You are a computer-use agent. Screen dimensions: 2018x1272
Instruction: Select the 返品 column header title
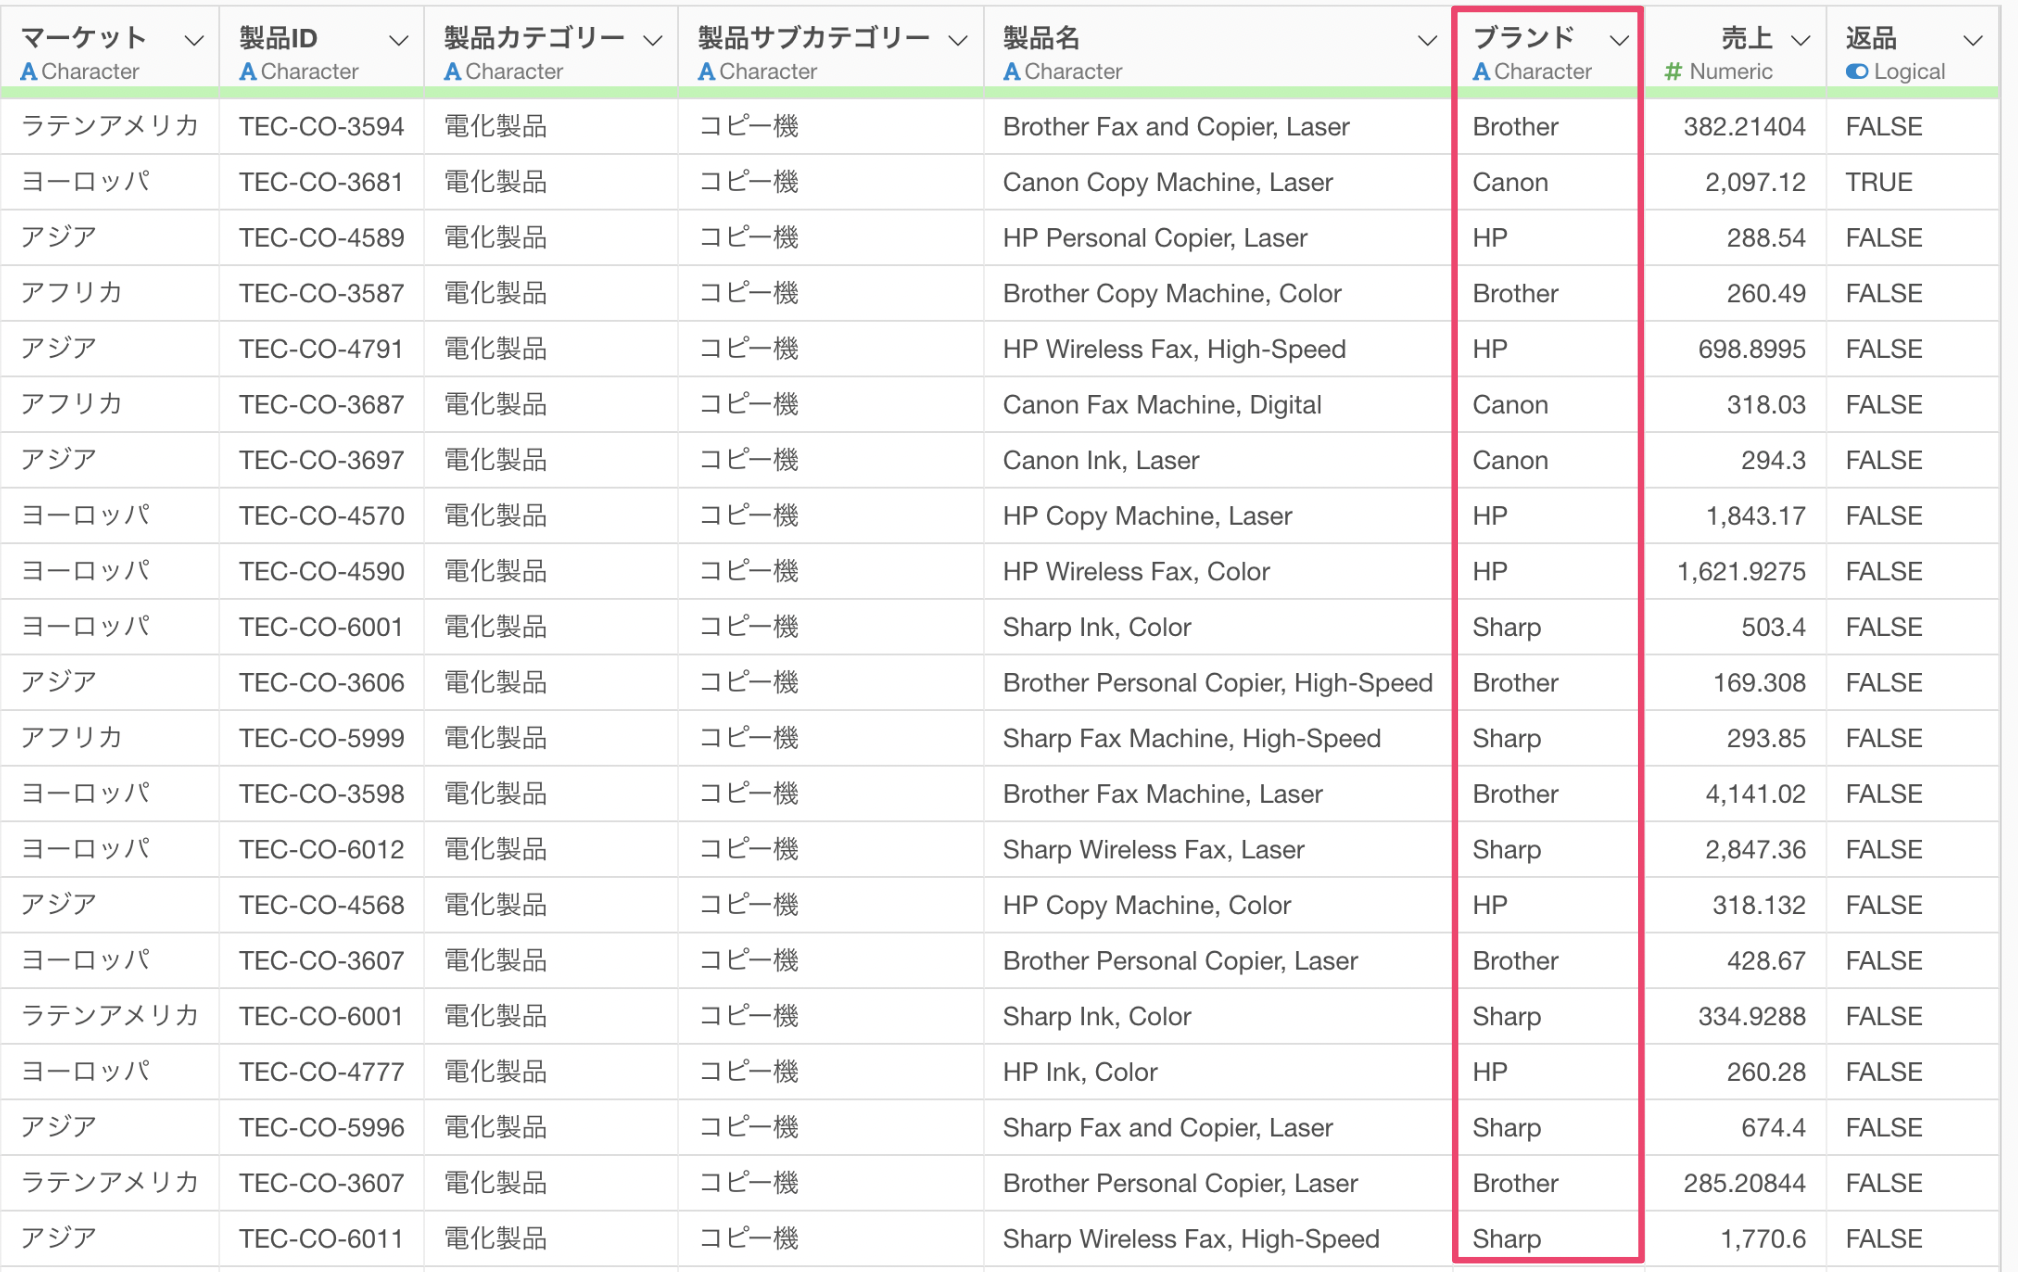point(1871,39)
